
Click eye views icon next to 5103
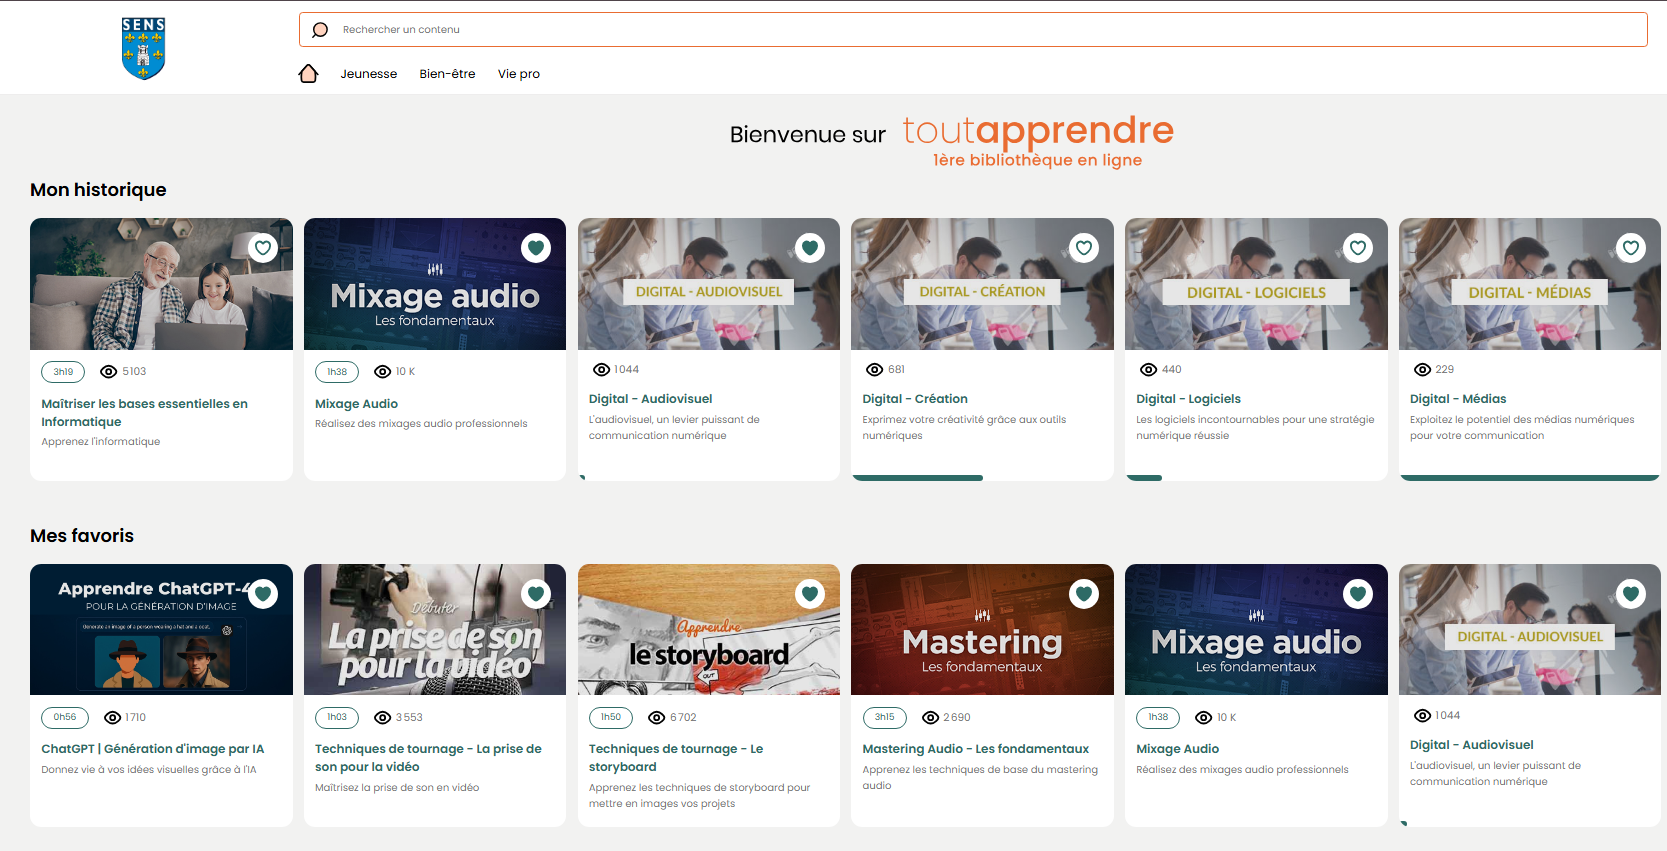tap(109, 372)
